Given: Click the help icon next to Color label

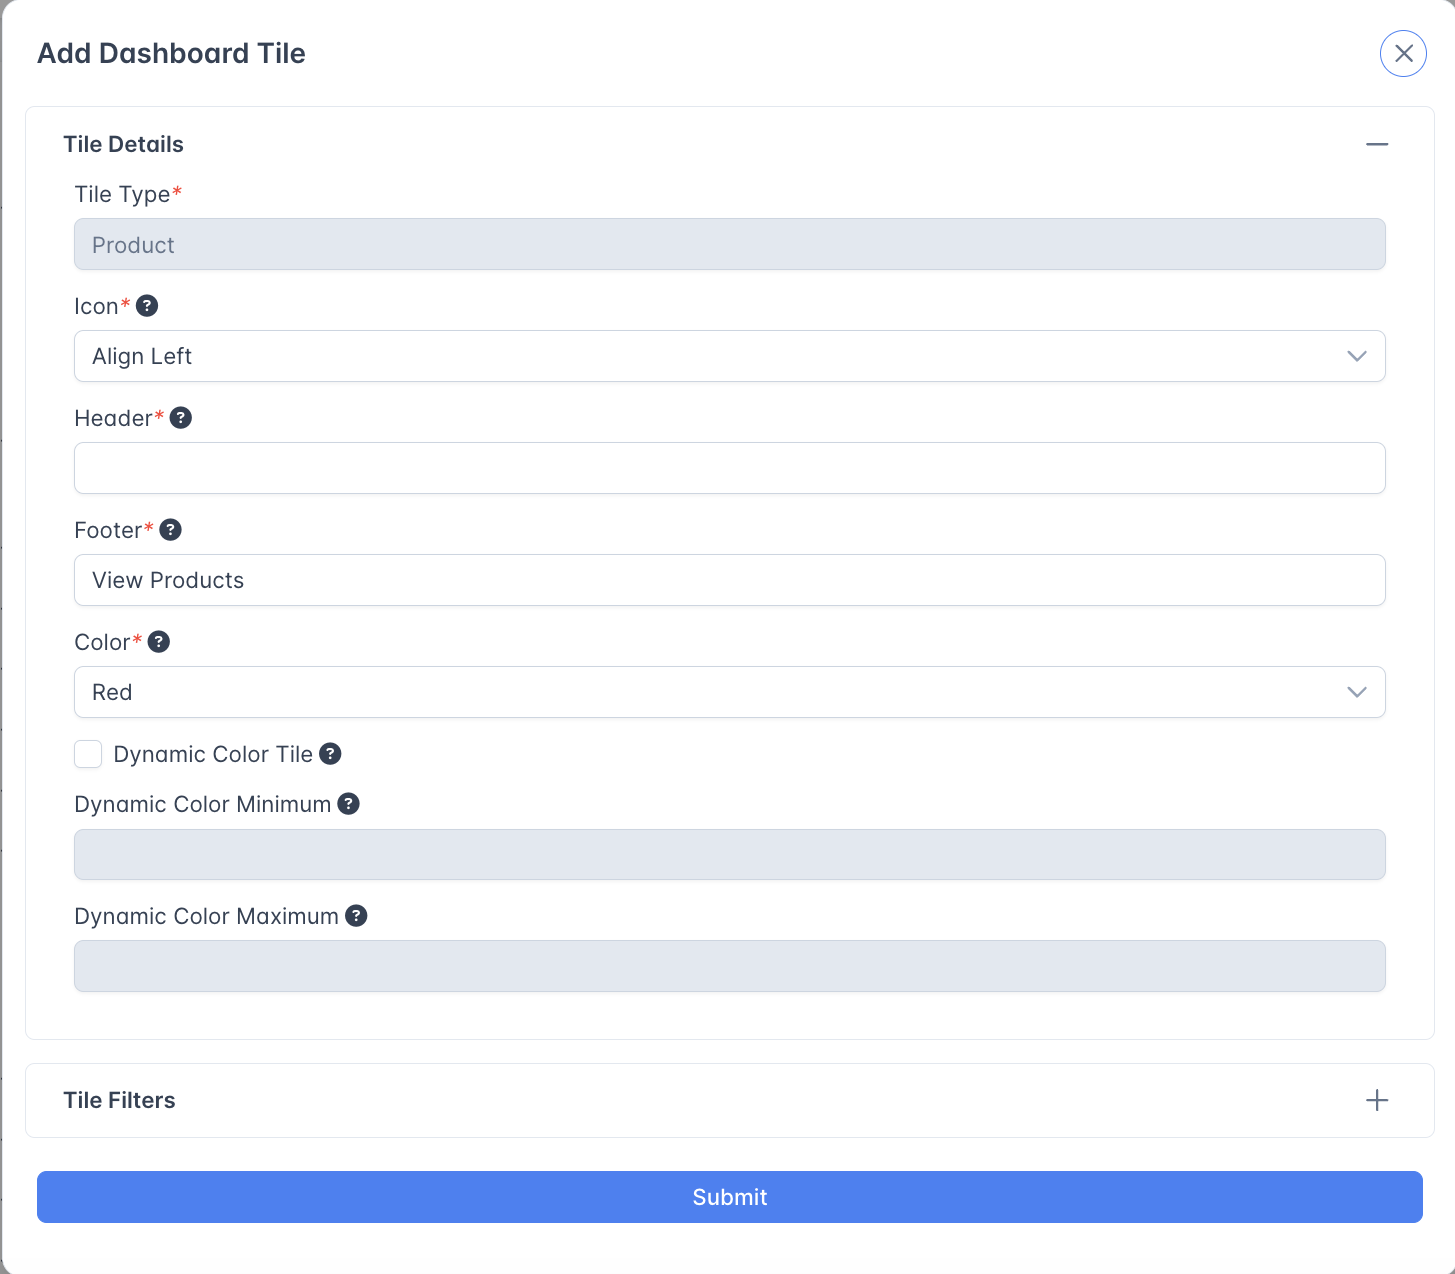Looking at the screenshot, I should [x=159, y=642].
